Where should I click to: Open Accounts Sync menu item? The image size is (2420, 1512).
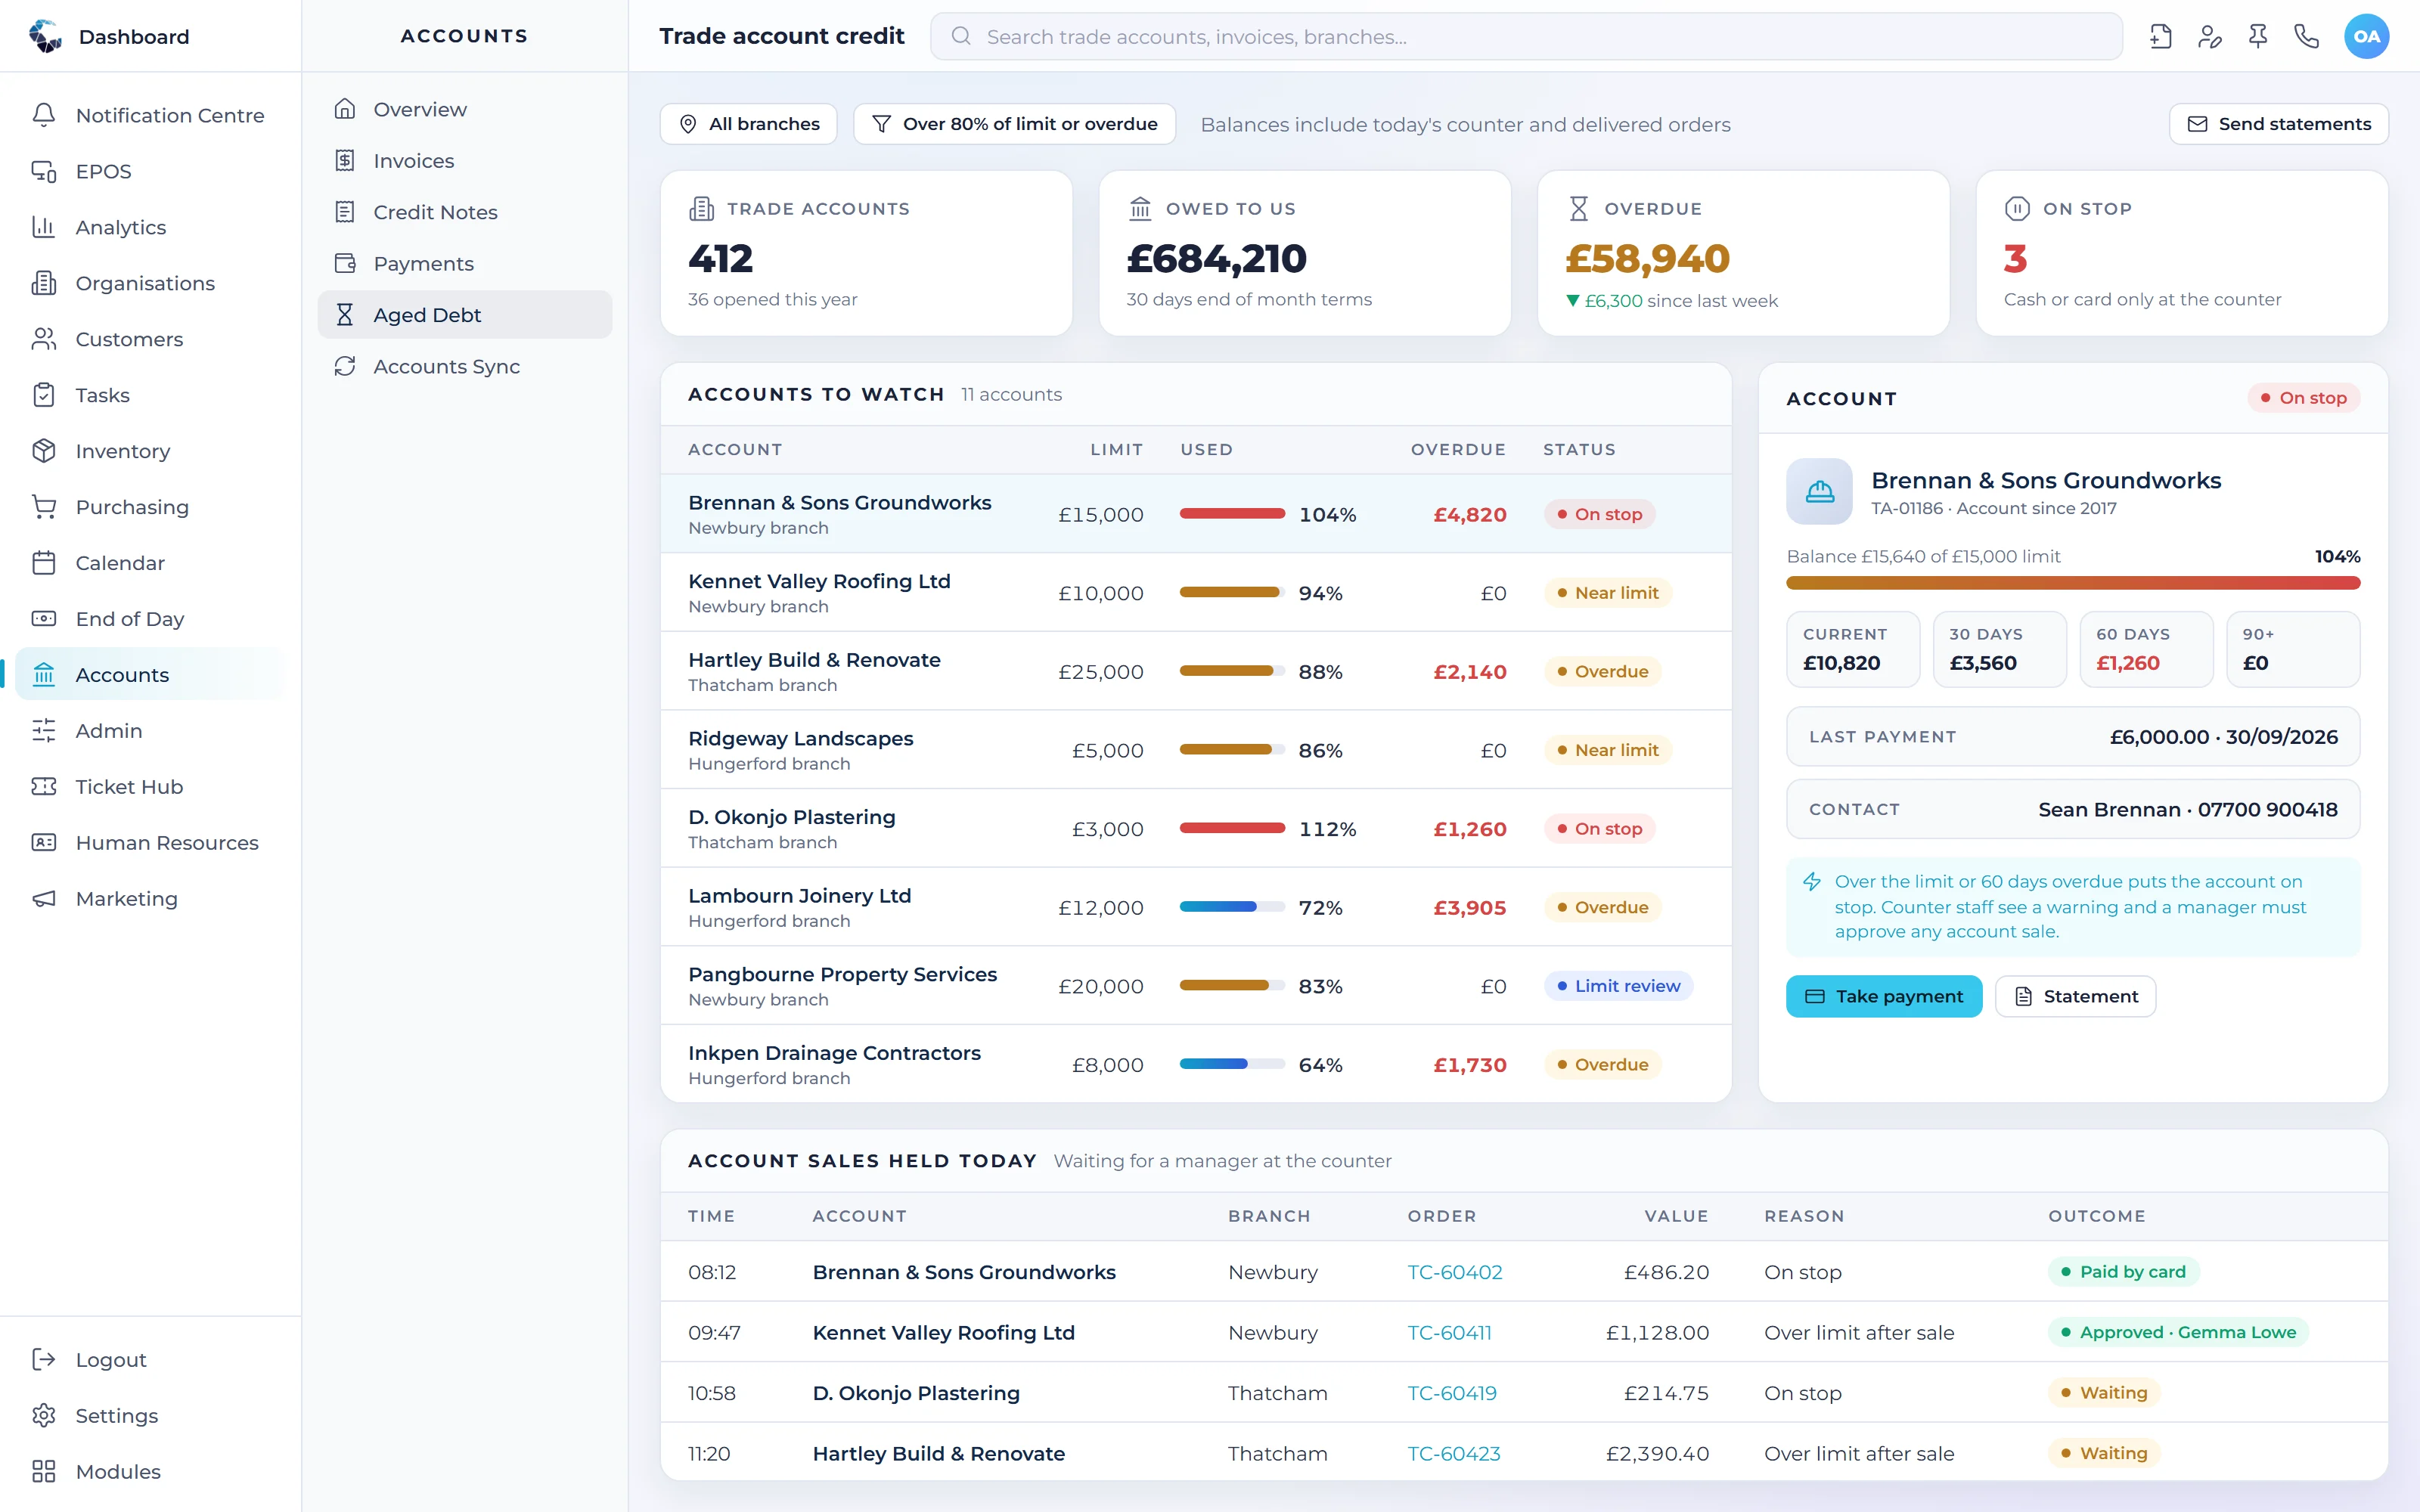[x=465, y=366]
